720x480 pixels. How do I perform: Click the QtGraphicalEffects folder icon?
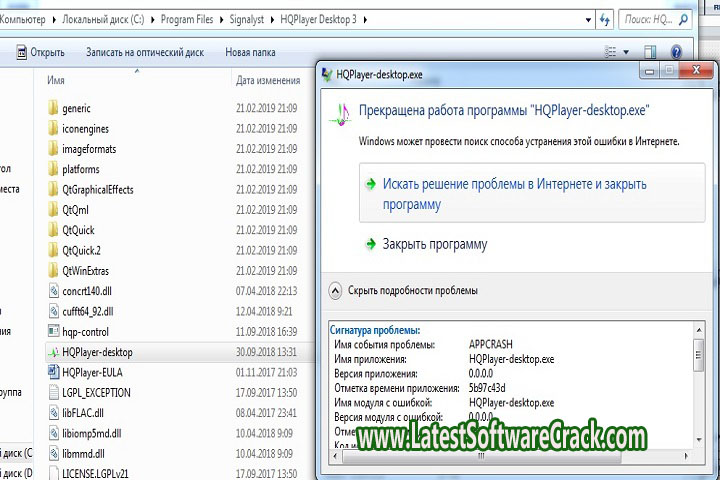pyautogui.click(x=54, y=189)
